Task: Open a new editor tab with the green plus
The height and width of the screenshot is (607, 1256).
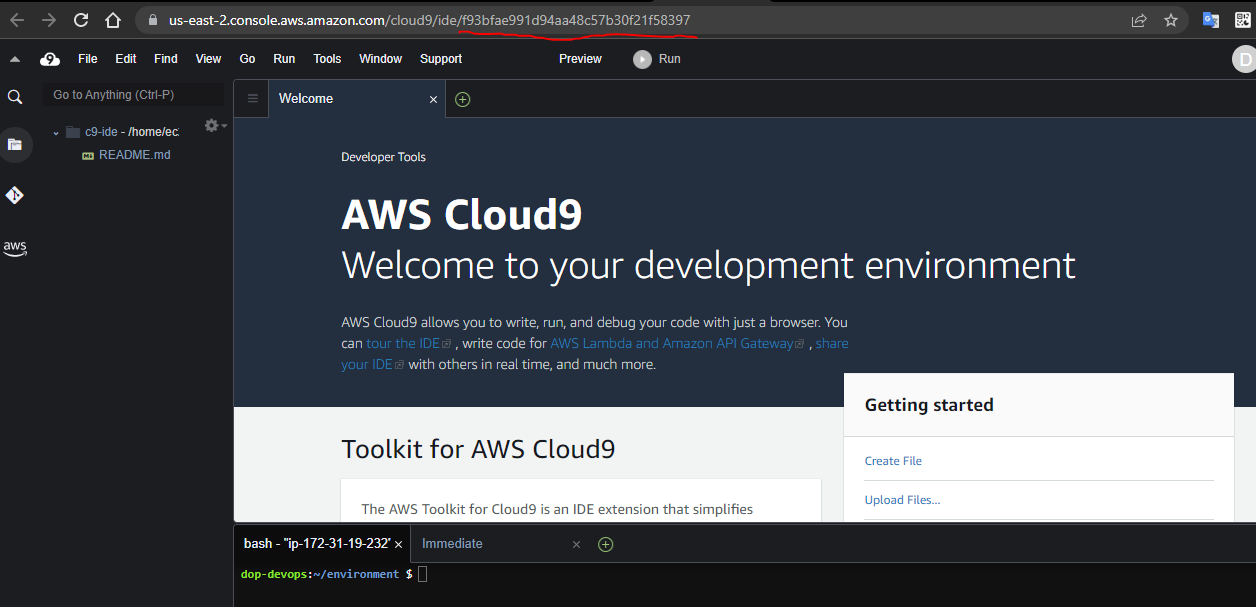Action: pyautogui.click(x=461, y=99)
